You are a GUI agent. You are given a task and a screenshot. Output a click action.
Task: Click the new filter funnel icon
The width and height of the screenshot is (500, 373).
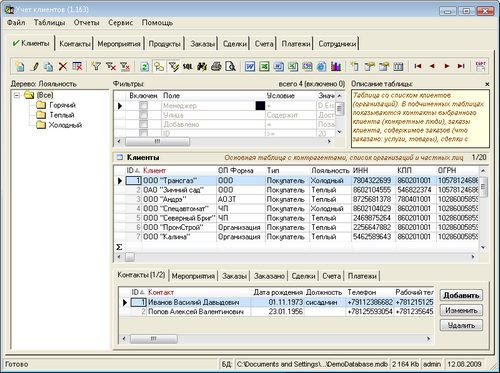[96, 66]
